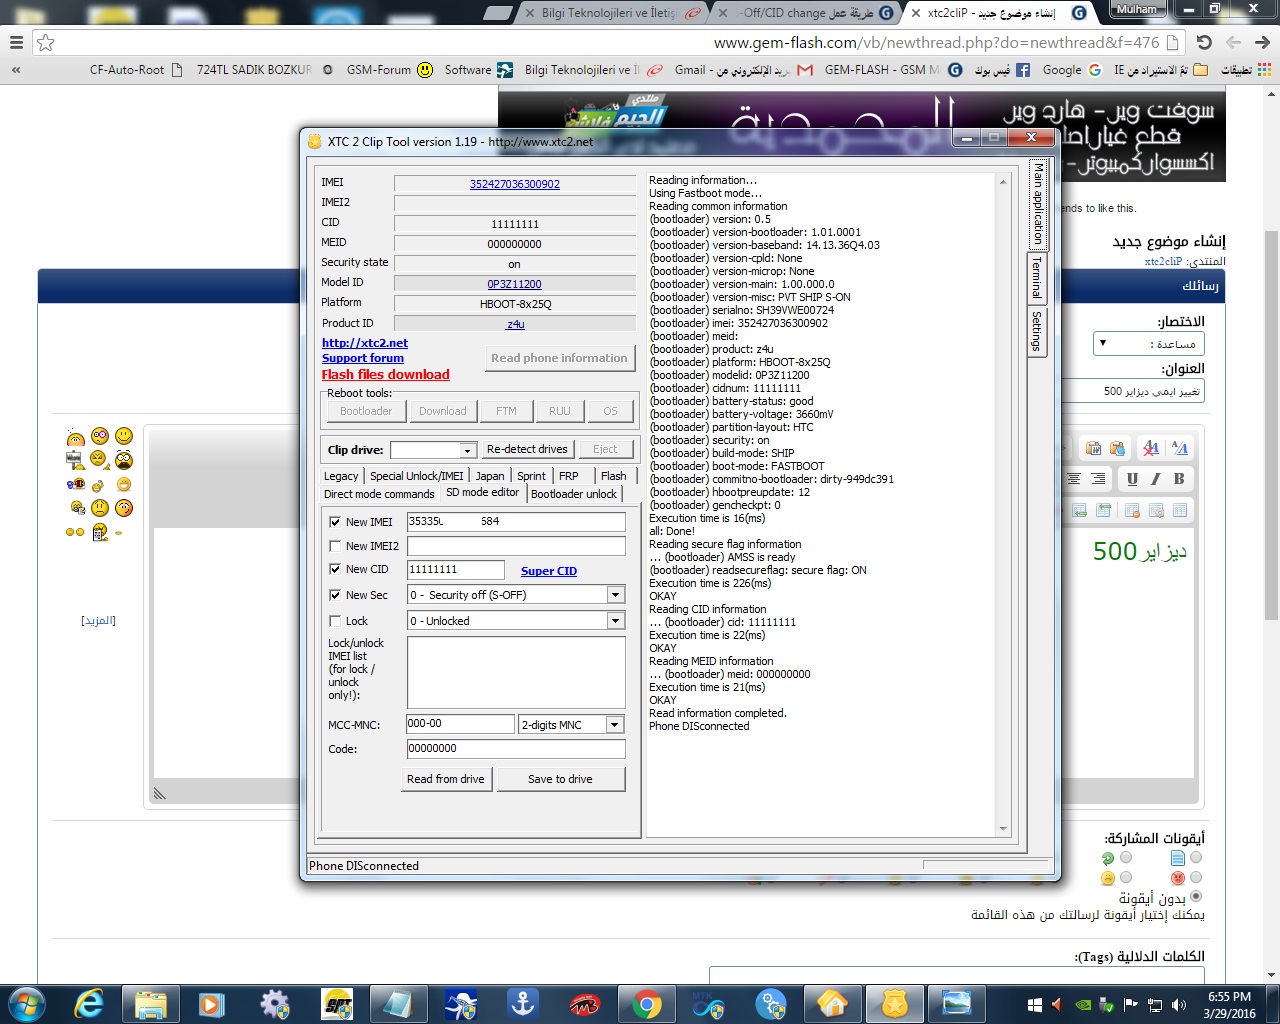This screenshot has height=1024, width=1280.
Task: Open the anchor application on taskbar
Action: click(x=523, y=1003)
